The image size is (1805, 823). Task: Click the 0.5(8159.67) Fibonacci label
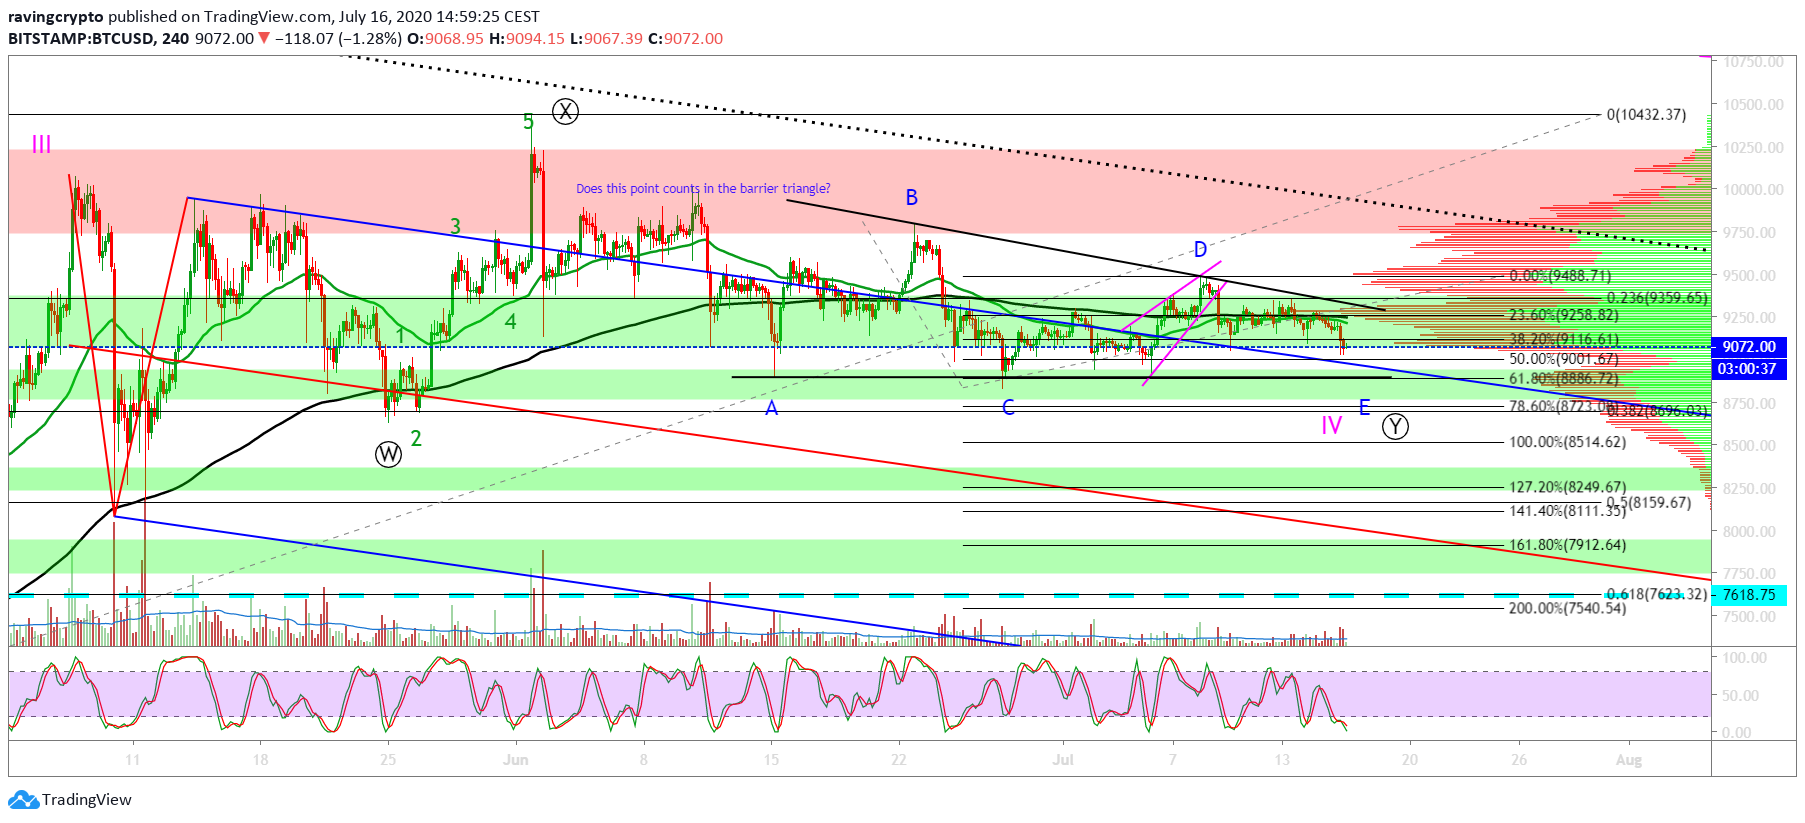pyautogui.click(x=1650, y=503)
